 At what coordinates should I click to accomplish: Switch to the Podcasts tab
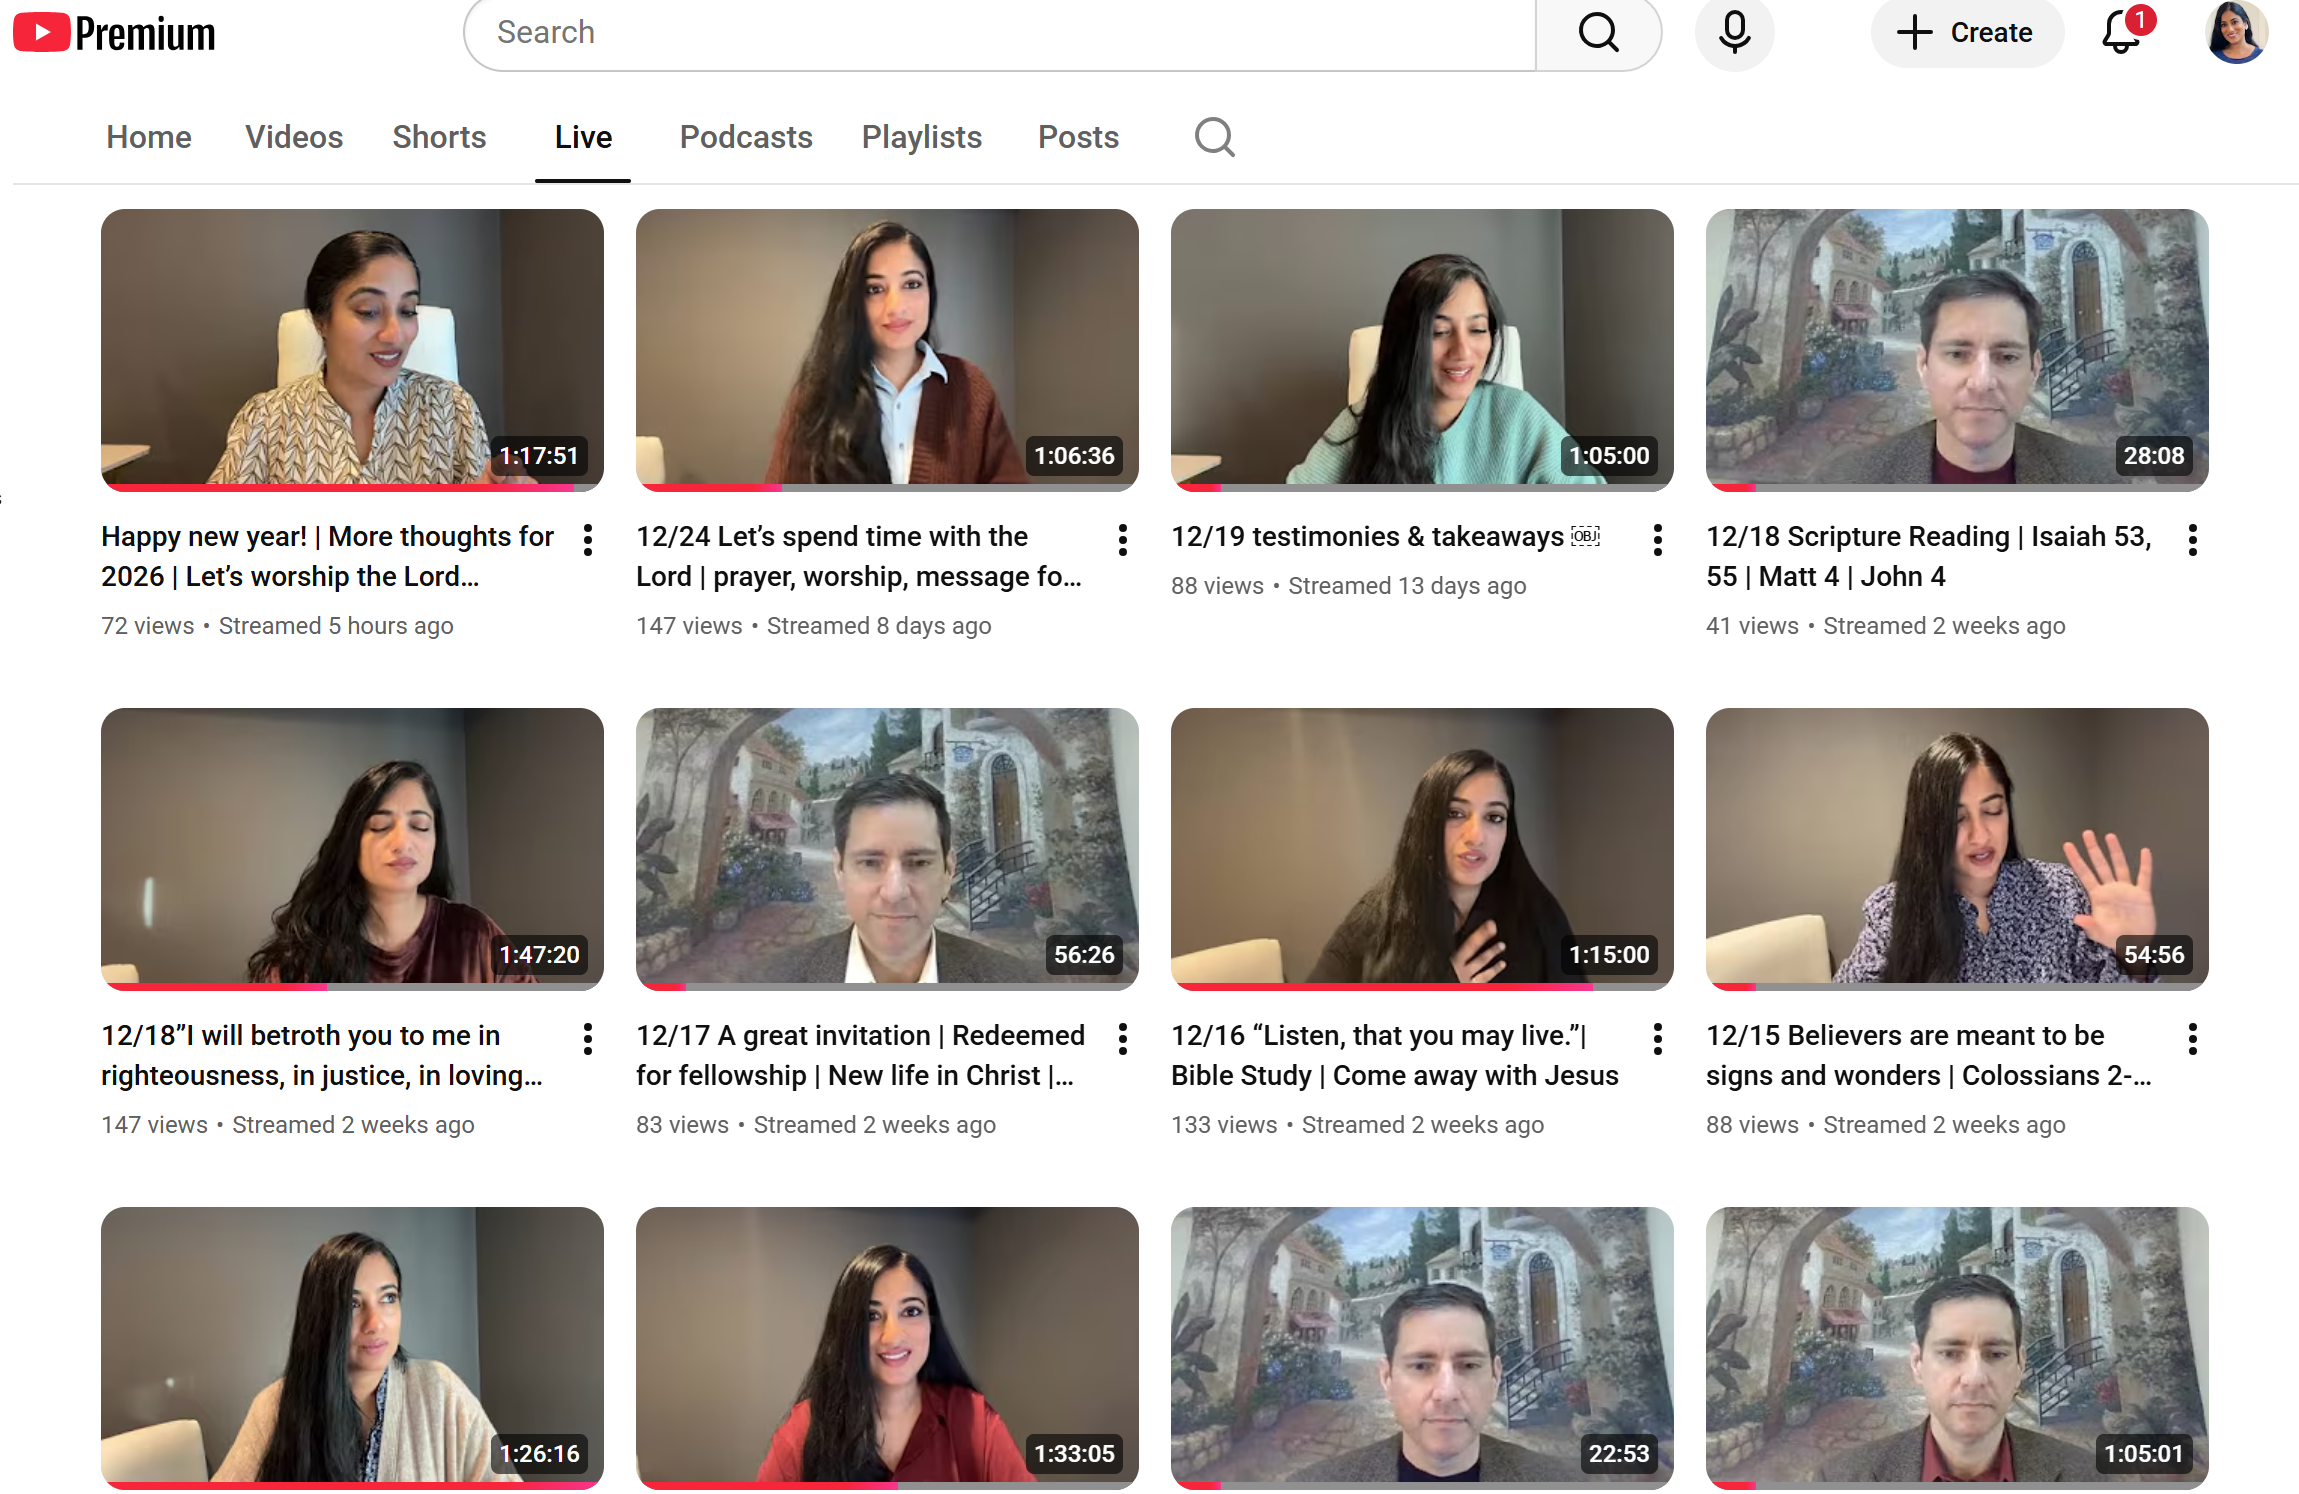745,137
